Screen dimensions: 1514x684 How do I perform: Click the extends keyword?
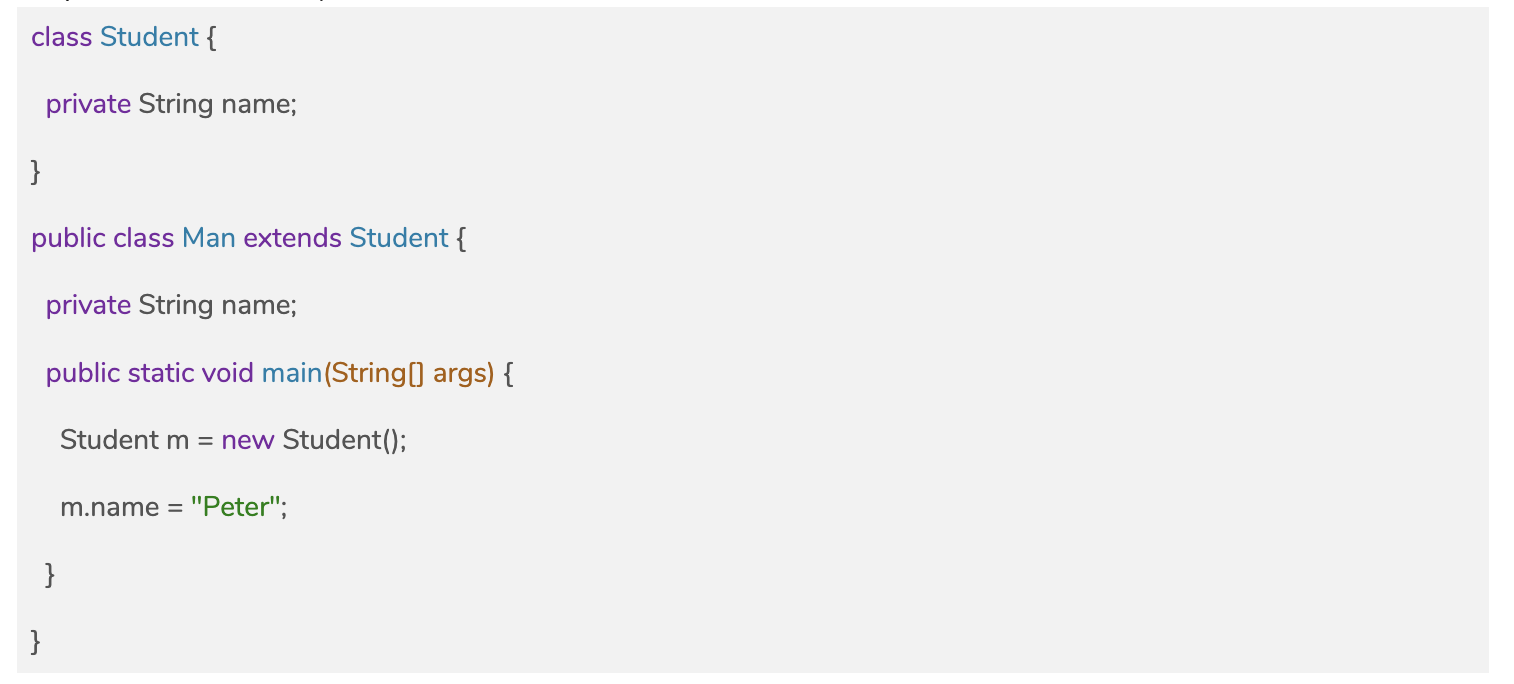coord(291,238)
